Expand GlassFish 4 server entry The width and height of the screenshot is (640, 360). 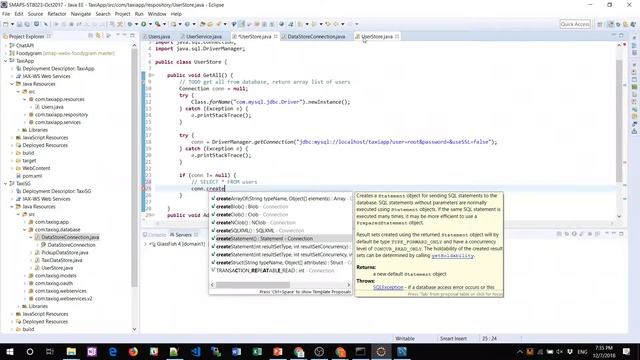coord(145,244)
